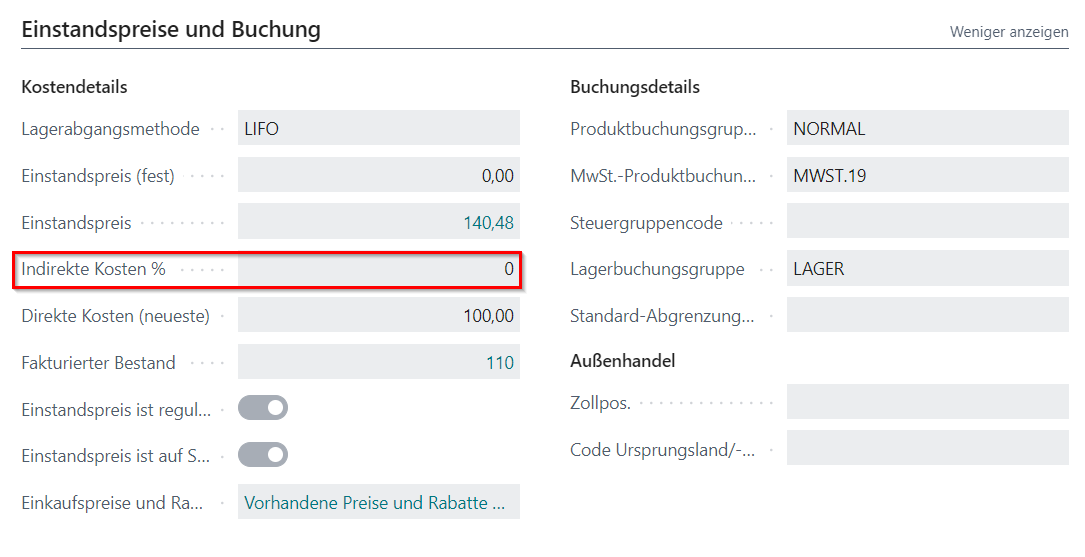Click the Weniger anzeigen link
Screen dimensions: 1085x557
1008,32
